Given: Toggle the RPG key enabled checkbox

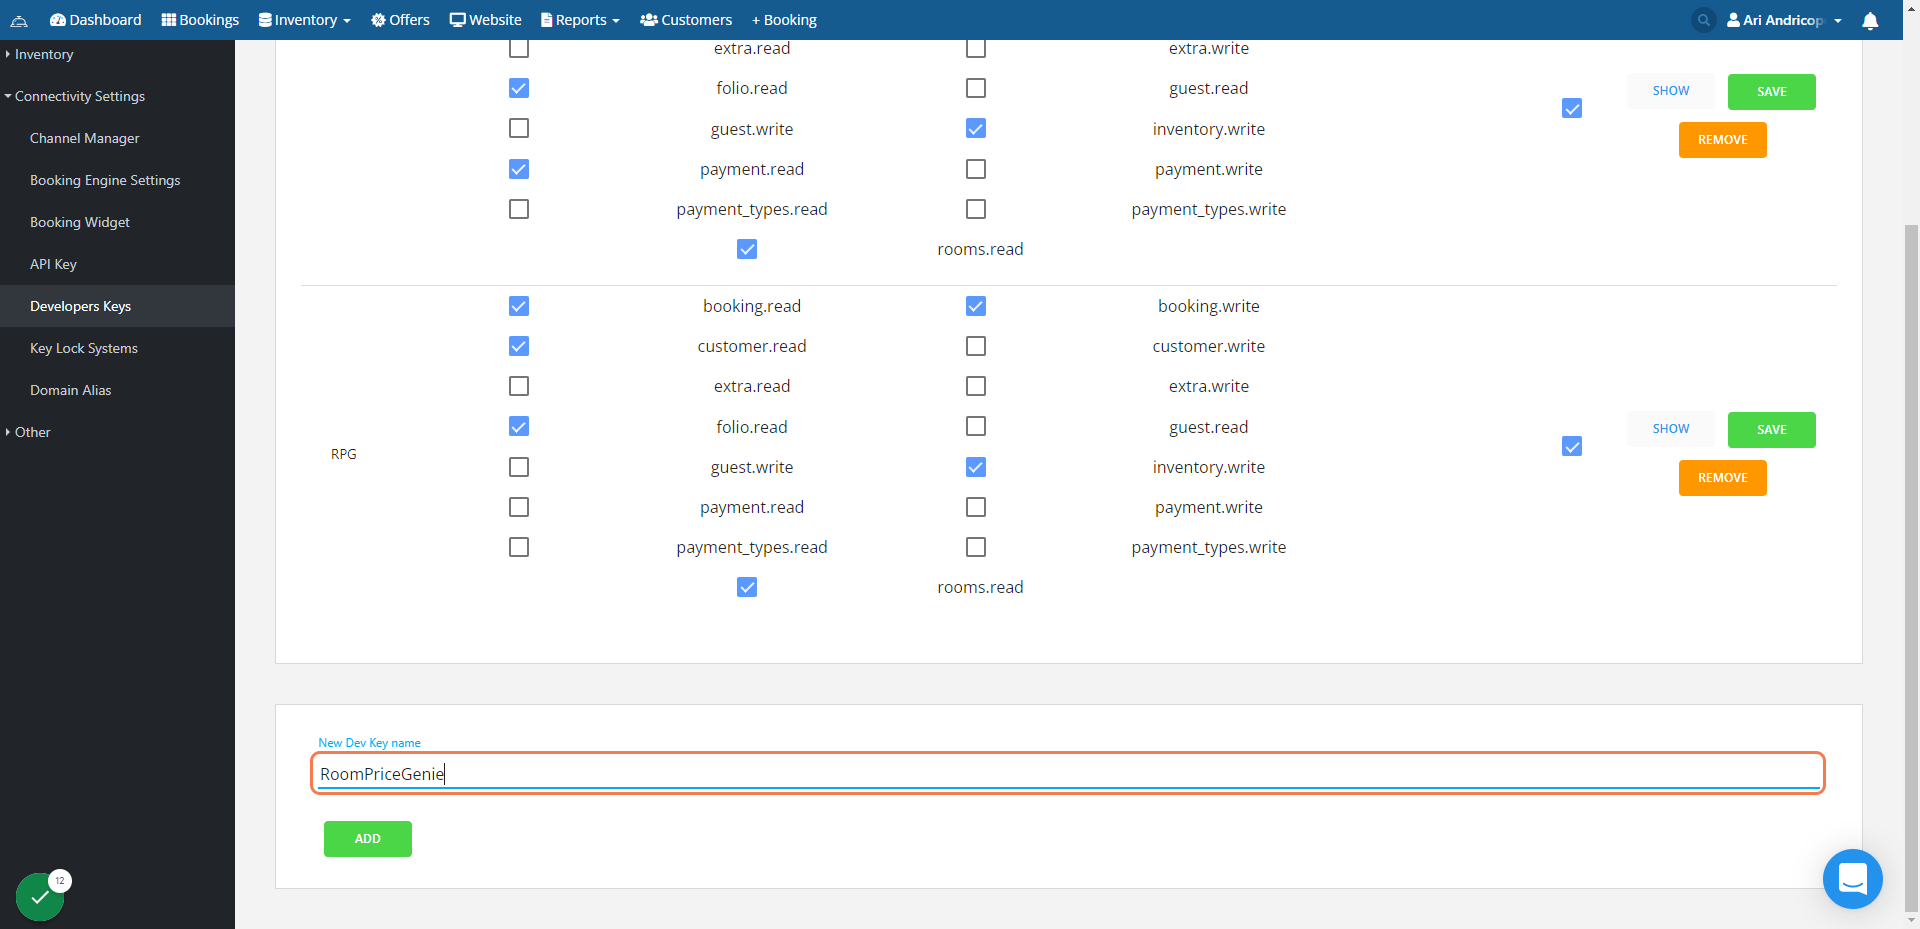Looking at the screenshot, I should click(1572, 446).
